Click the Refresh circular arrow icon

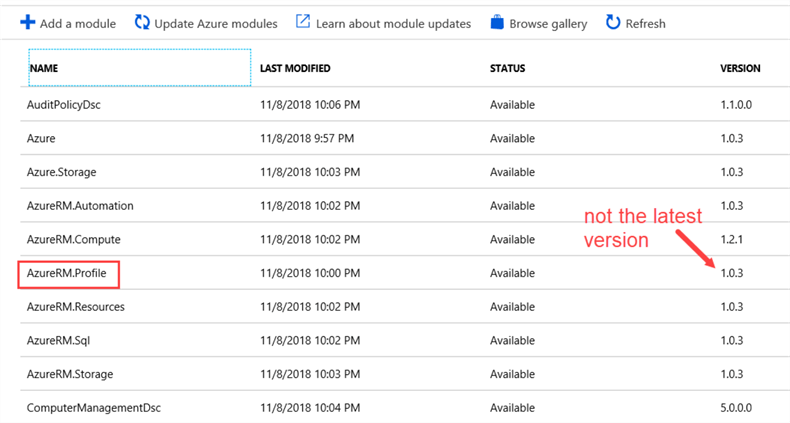[x=613, y=22]
